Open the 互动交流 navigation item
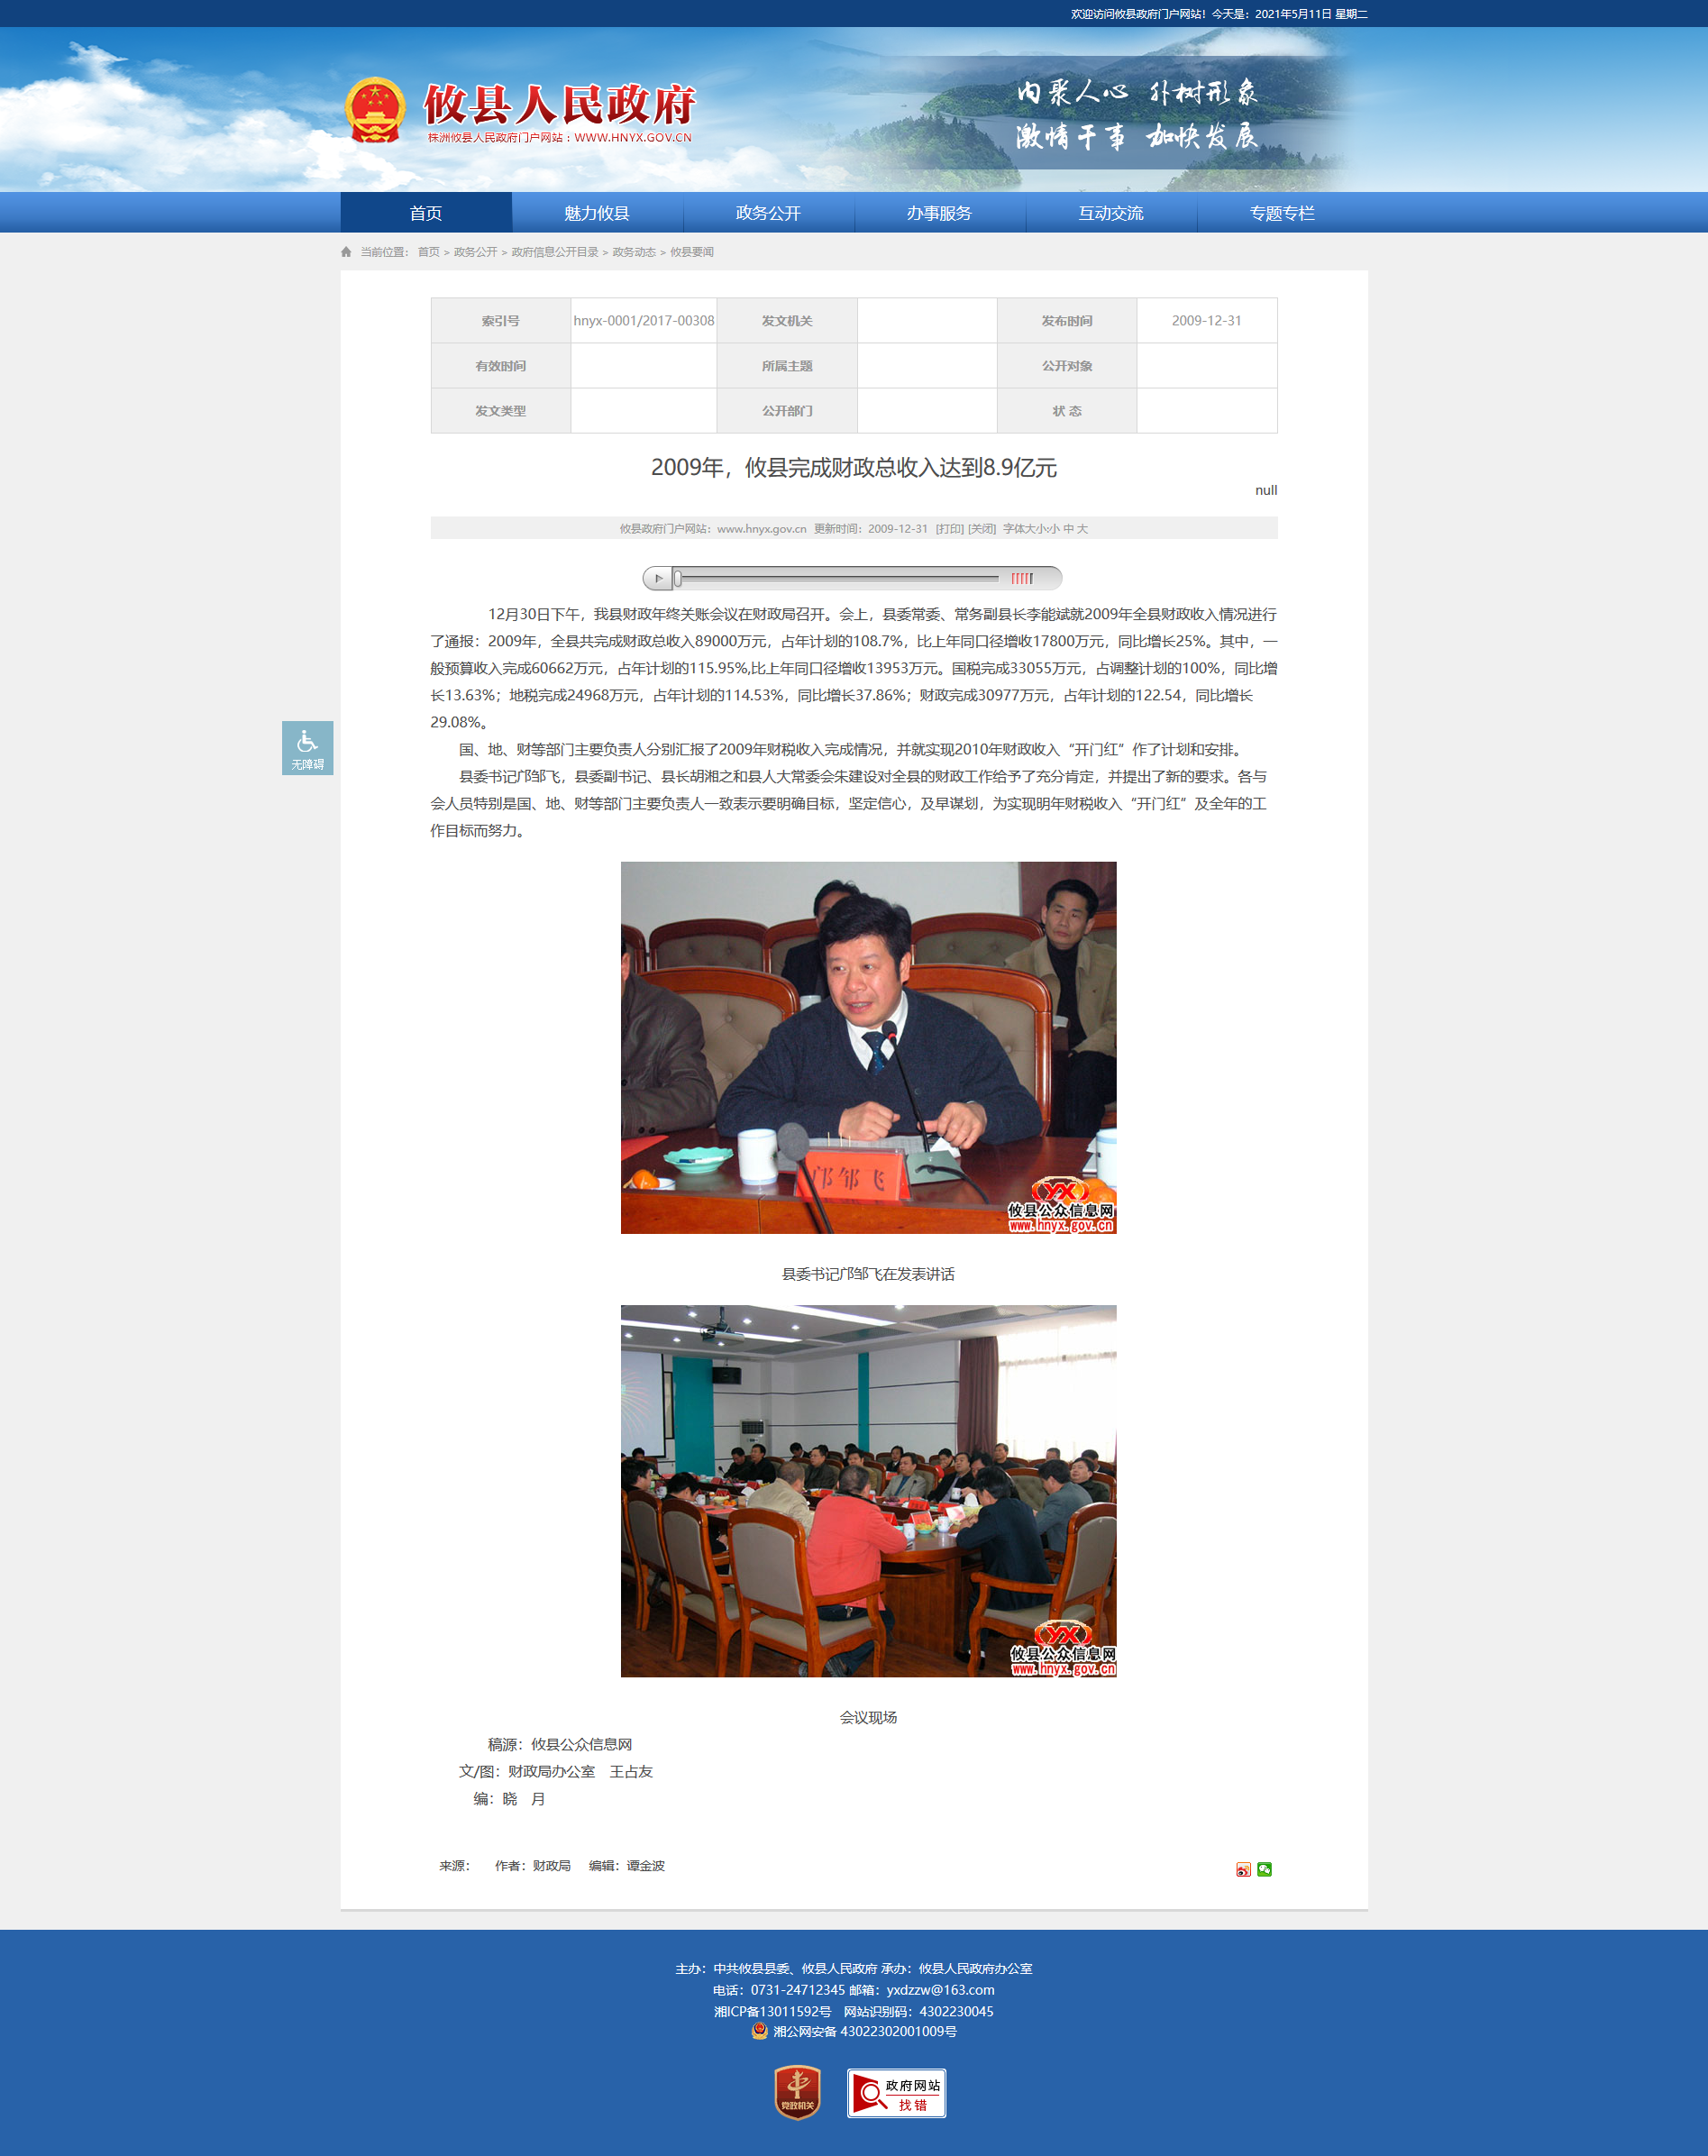This screenshot has width=1708, height=2156. [x=1110, y=213]
